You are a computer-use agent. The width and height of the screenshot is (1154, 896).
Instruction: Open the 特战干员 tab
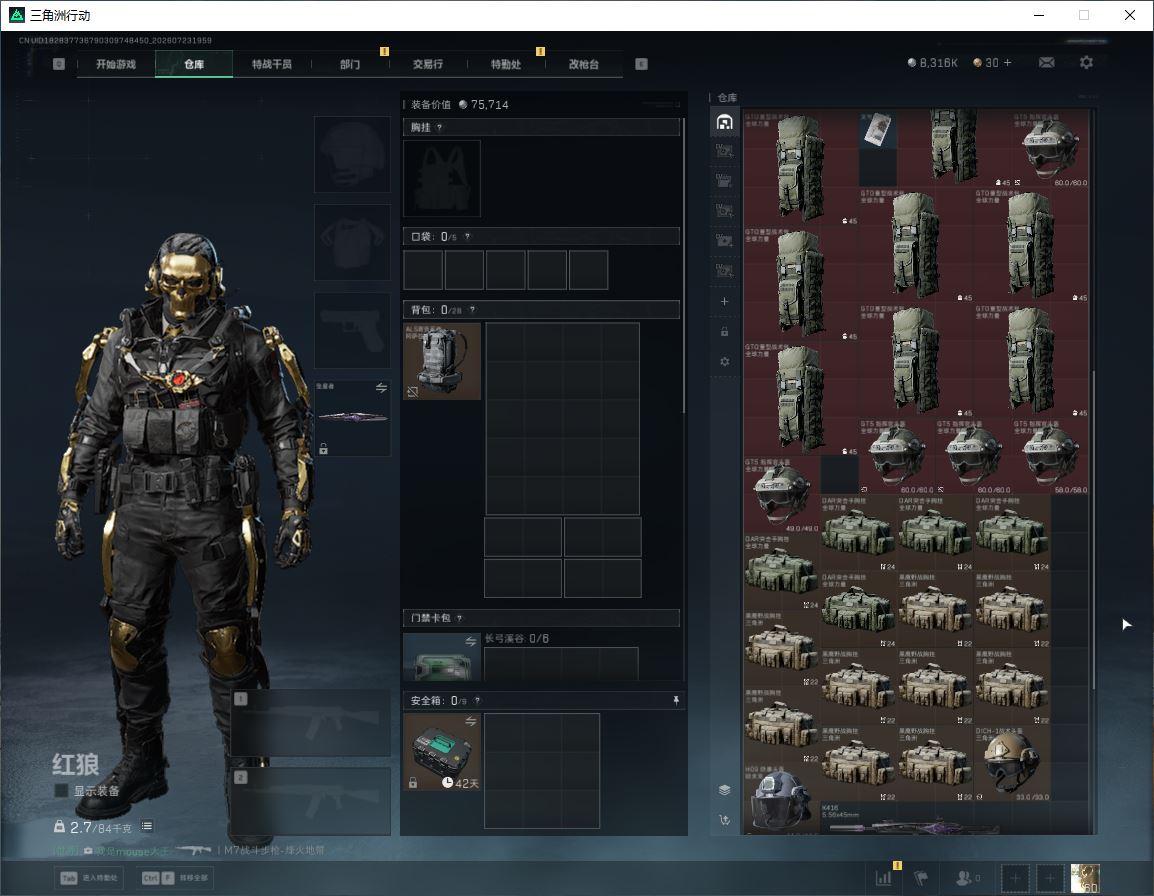[x=272, y=64]
